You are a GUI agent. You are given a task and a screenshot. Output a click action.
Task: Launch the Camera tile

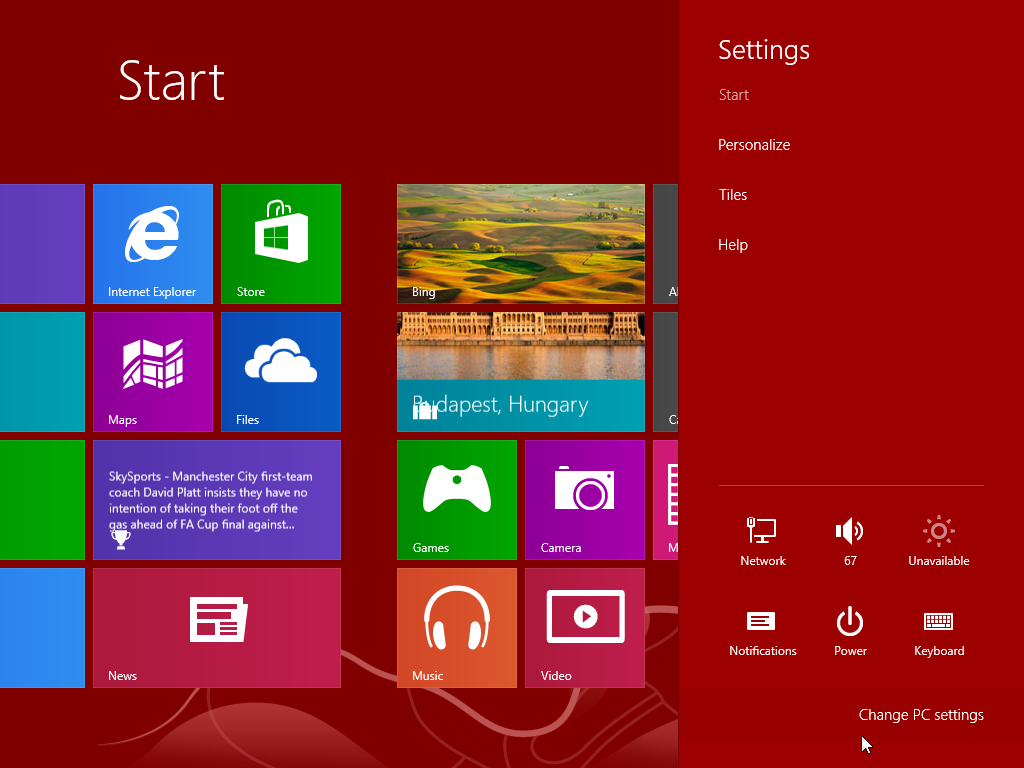(x=584, y=500)
